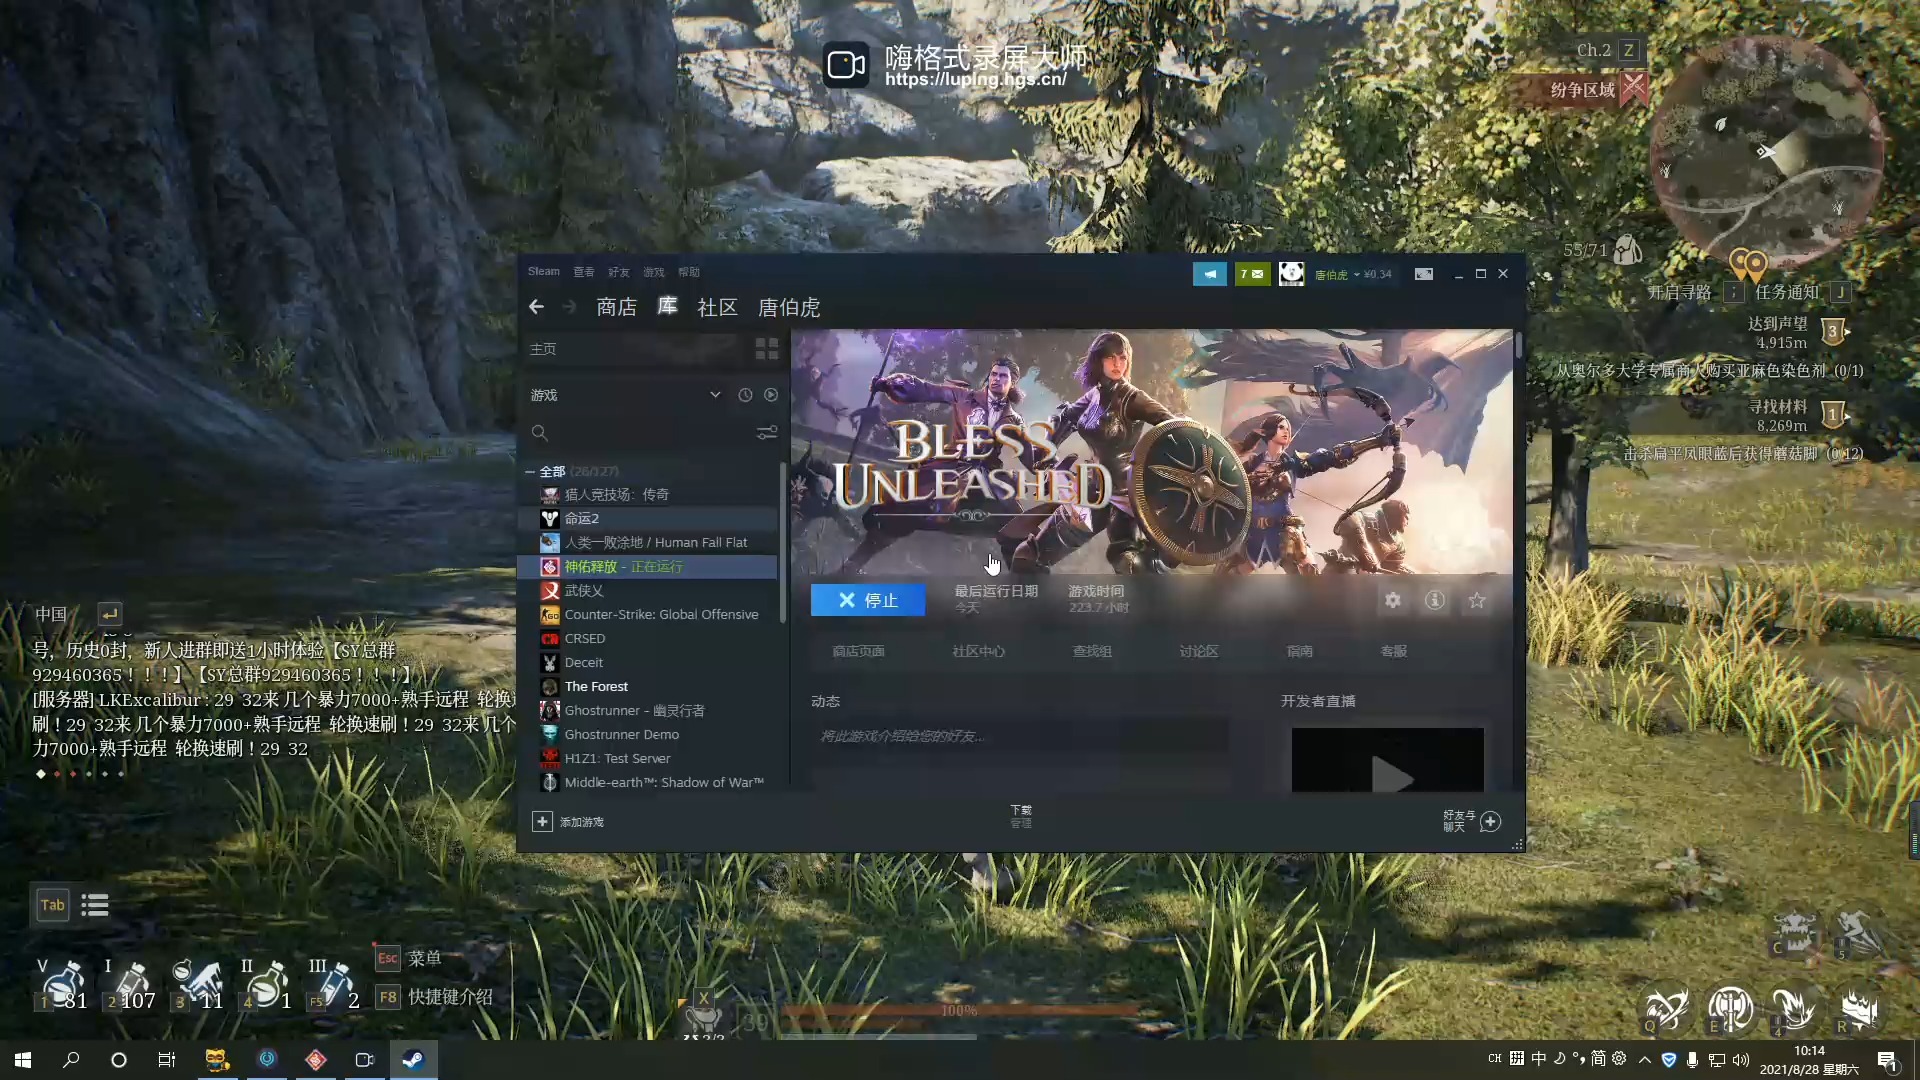Screen dimensions: 1920x1080
Task: Open the Steam menu in menu bar
Action: point(544,271)
